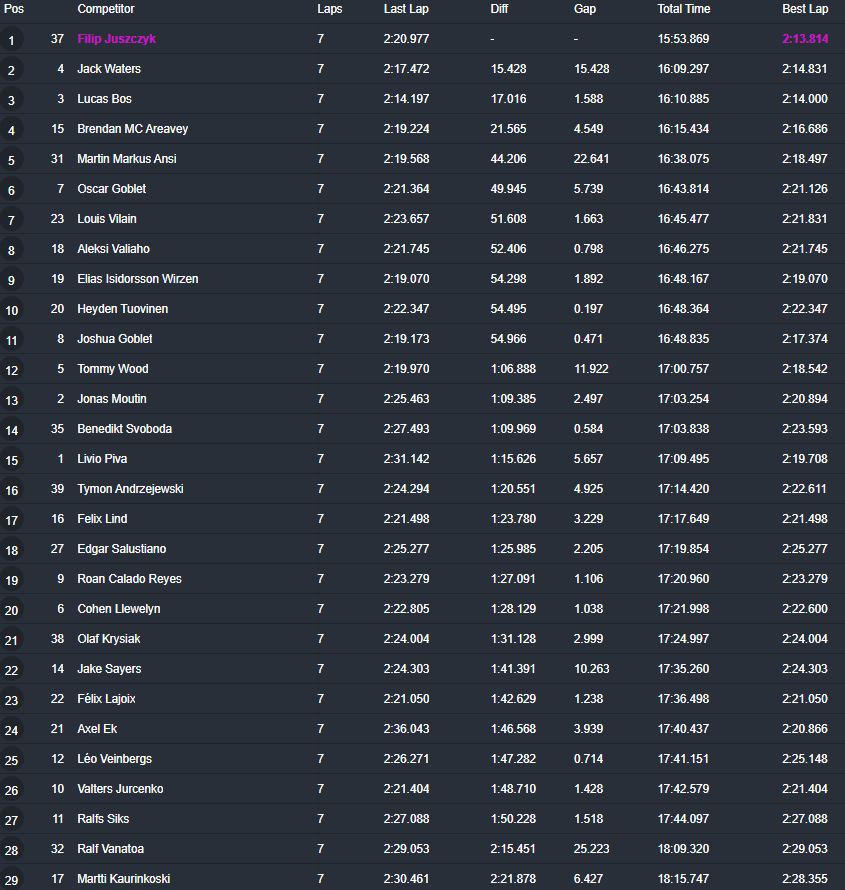Click position badge 15 circle

(11, 460)
